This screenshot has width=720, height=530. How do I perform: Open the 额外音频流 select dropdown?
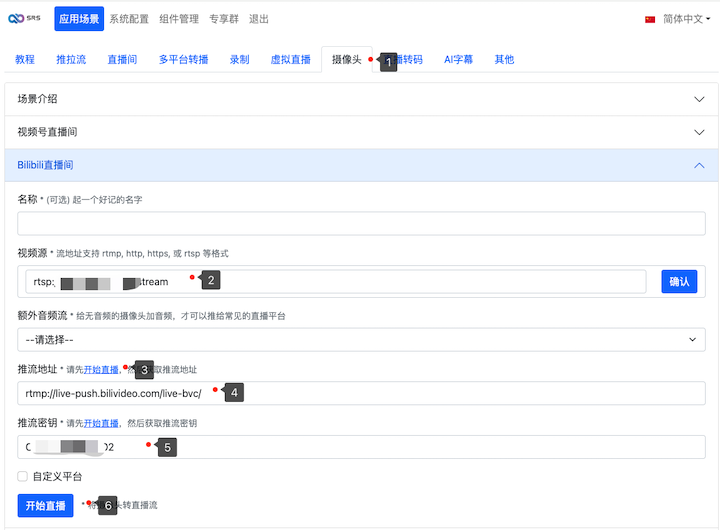[361, 340]
